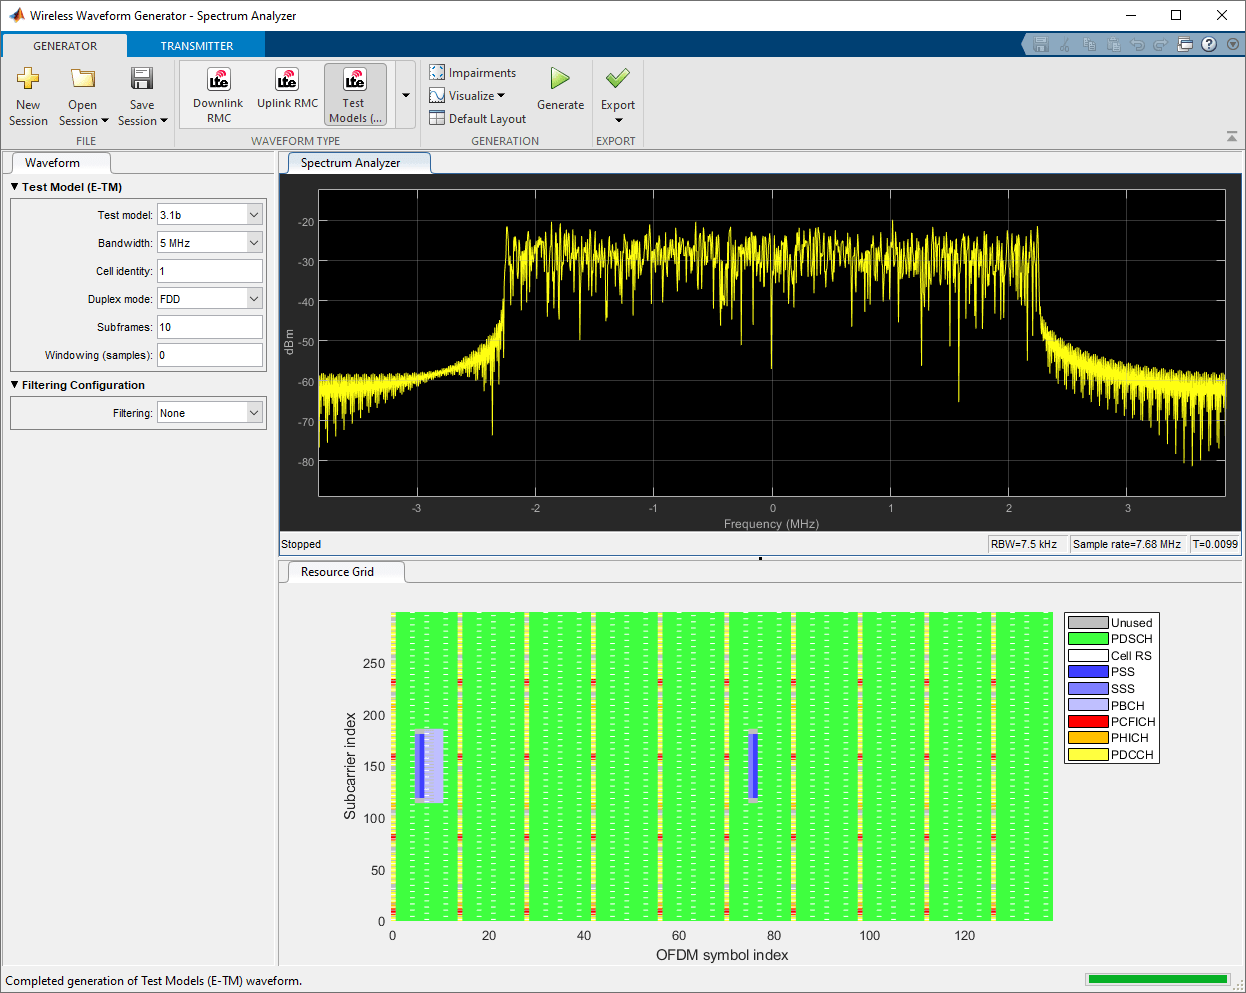Collapse the toolstrip with the up arrow
The height and width of the screenshot is (993, 1246).
[x=1231, y=137]
